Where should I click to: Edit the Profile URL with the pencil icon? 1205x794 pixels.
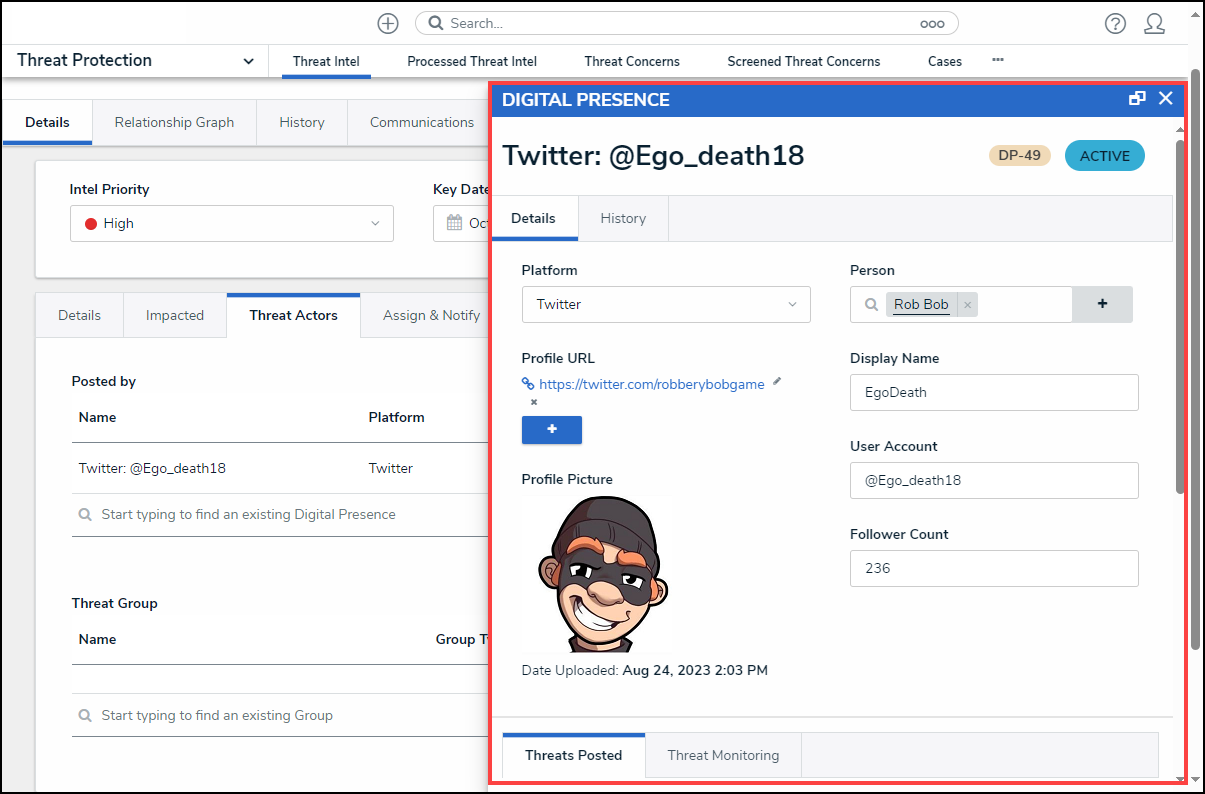coord(777,381)
